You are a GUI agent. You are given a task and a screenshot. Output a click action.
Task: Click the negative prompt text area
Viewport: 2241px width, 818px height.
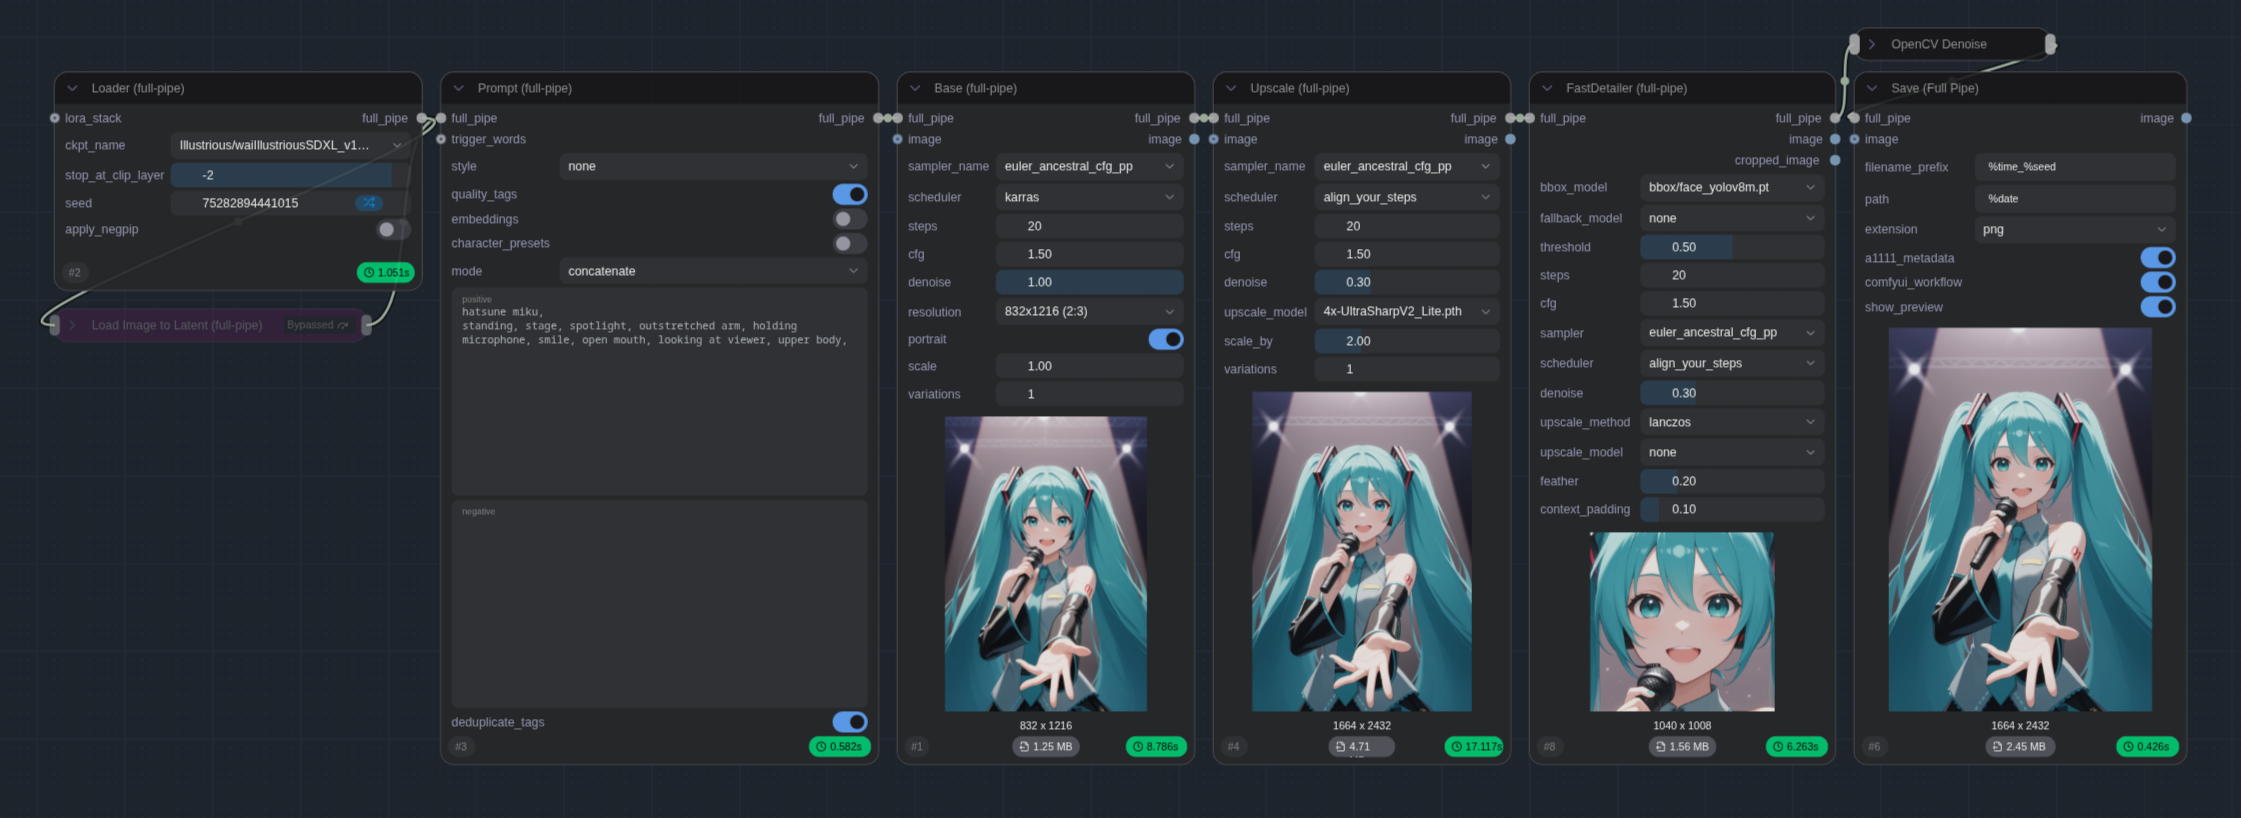click(659, 604)
